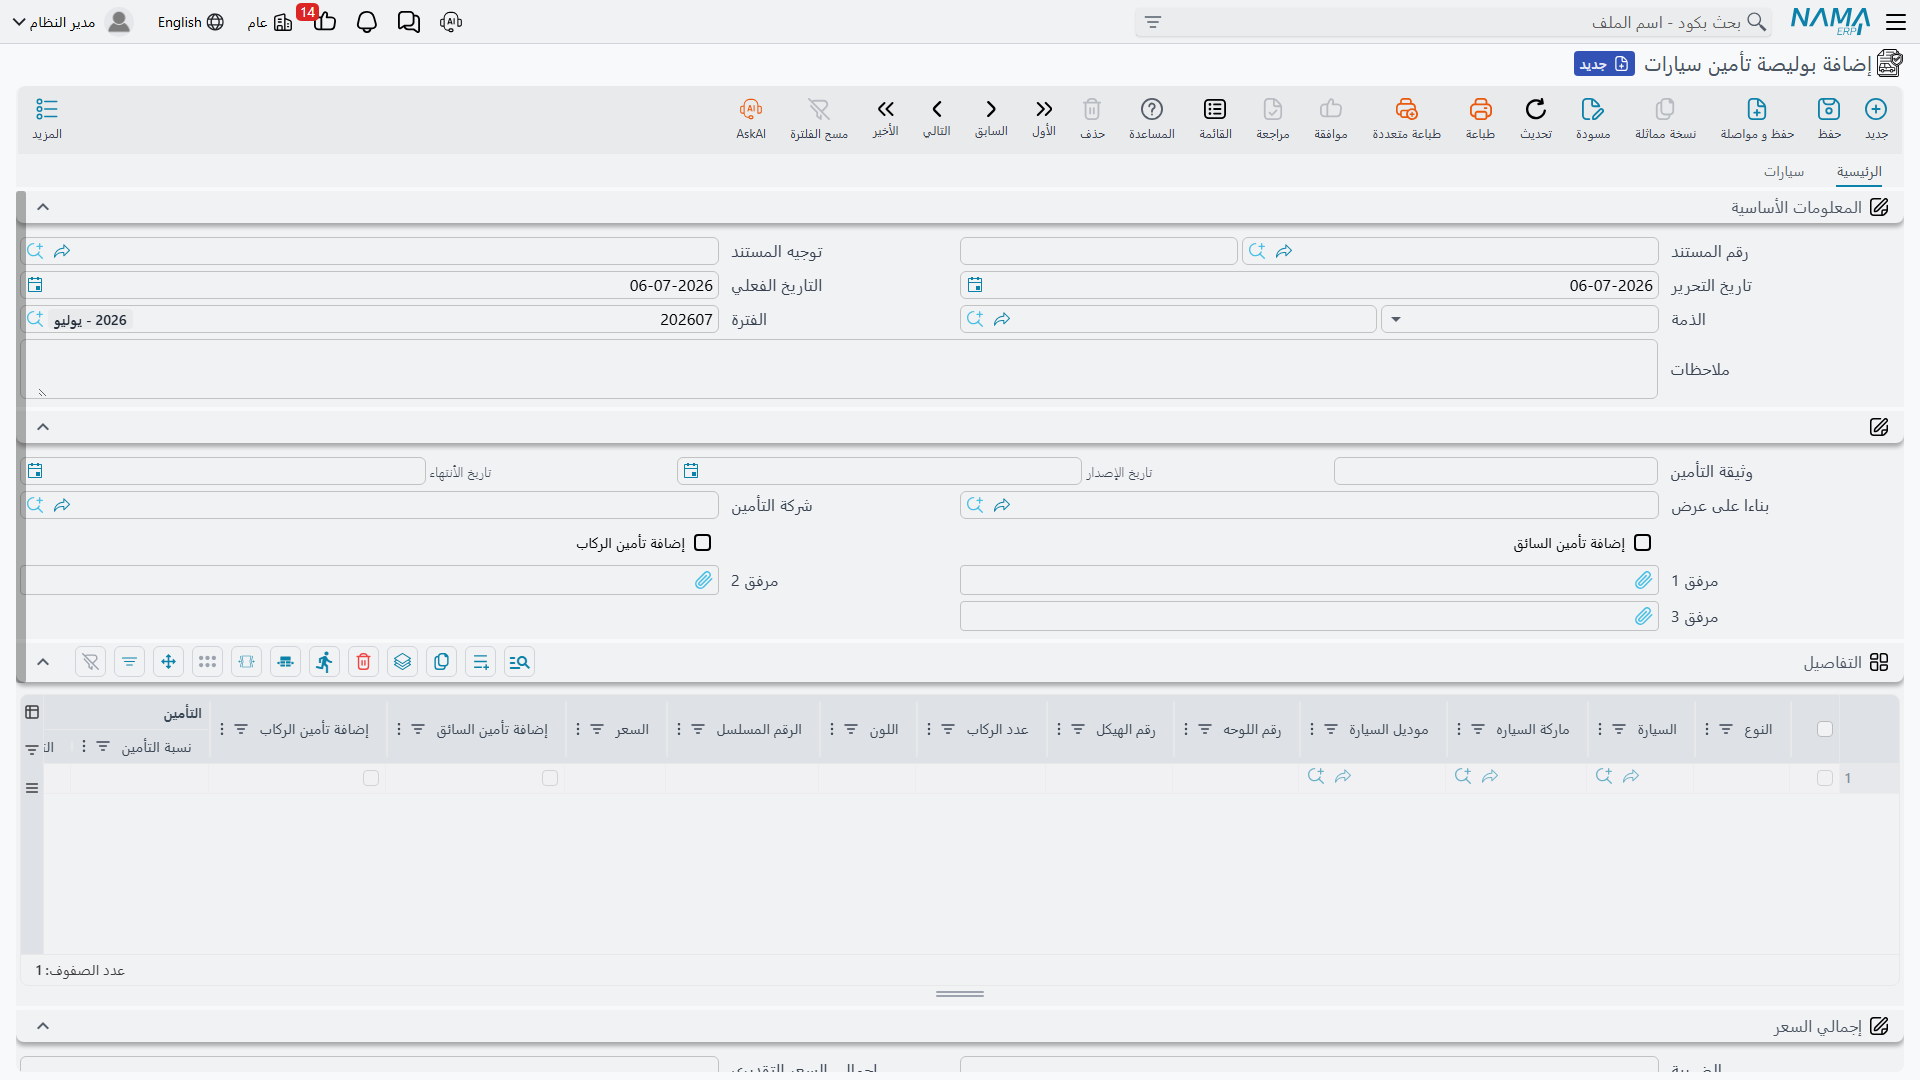Open notifications bell in top bar
The height and width of the screenshot is (1080, 1920).
(x=367, y=22)
